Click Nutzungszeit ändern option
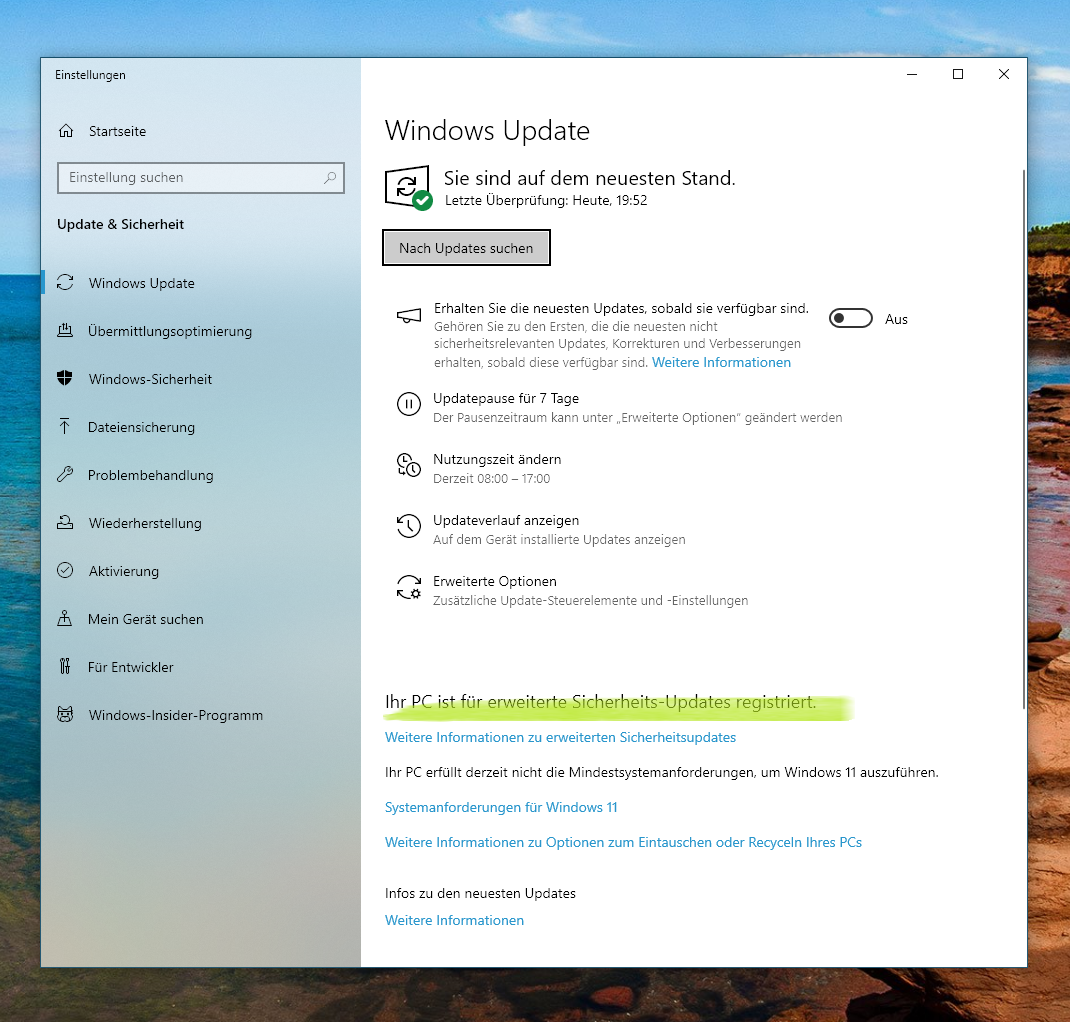 [479, 469]
